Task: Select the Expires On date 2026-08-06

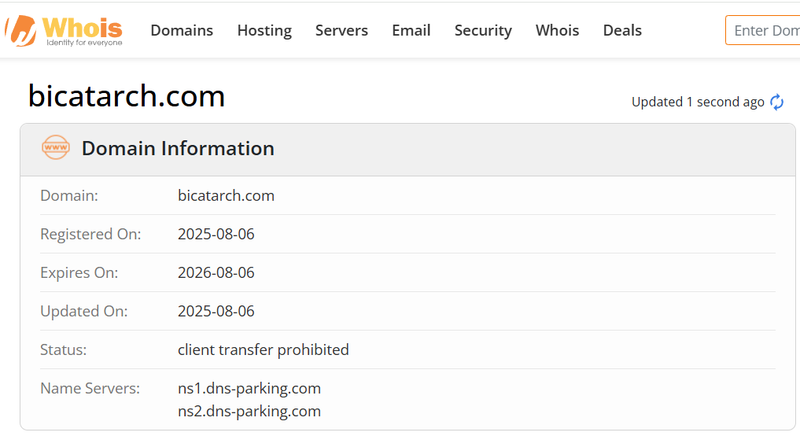Action: point(216,273)
